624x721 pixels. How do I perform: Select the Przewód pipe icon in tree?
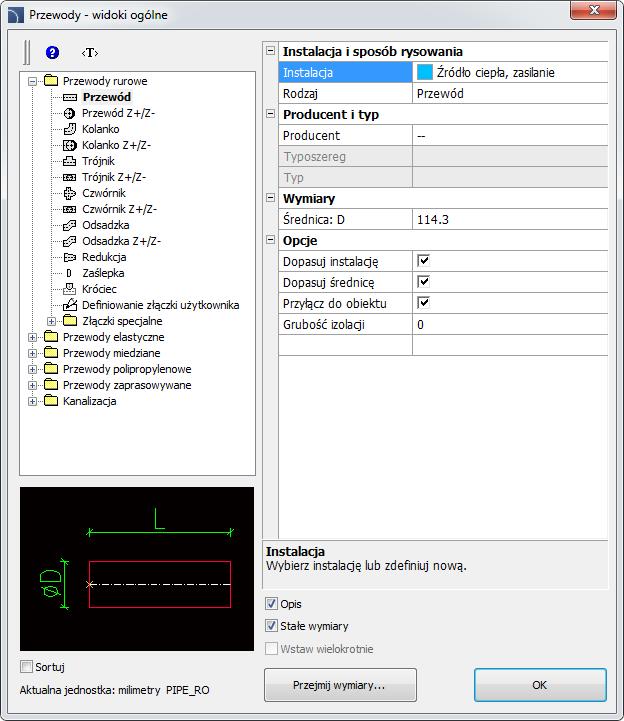[69, 97]
